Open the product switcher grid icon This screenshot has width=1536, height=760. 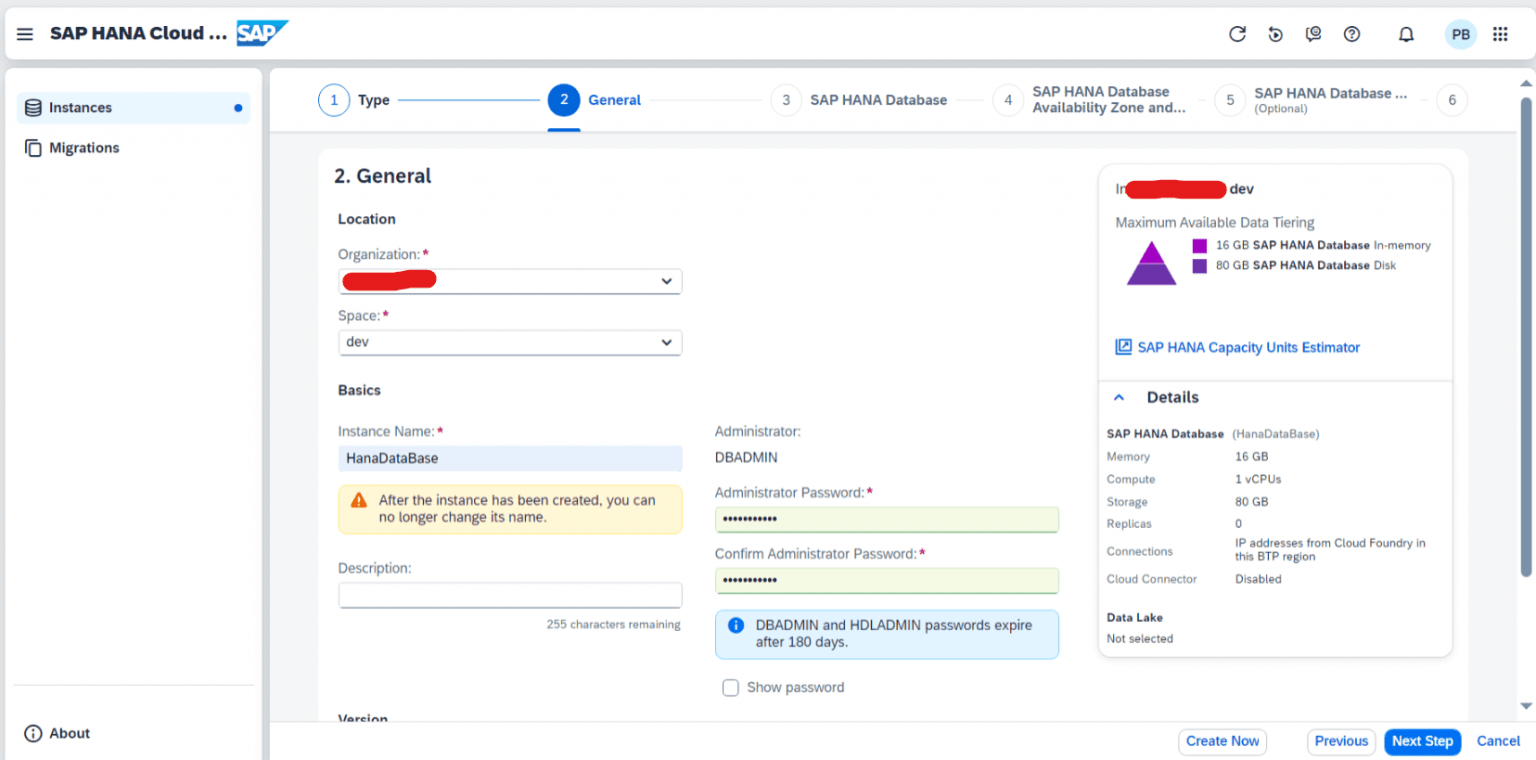pos(1499,33)
